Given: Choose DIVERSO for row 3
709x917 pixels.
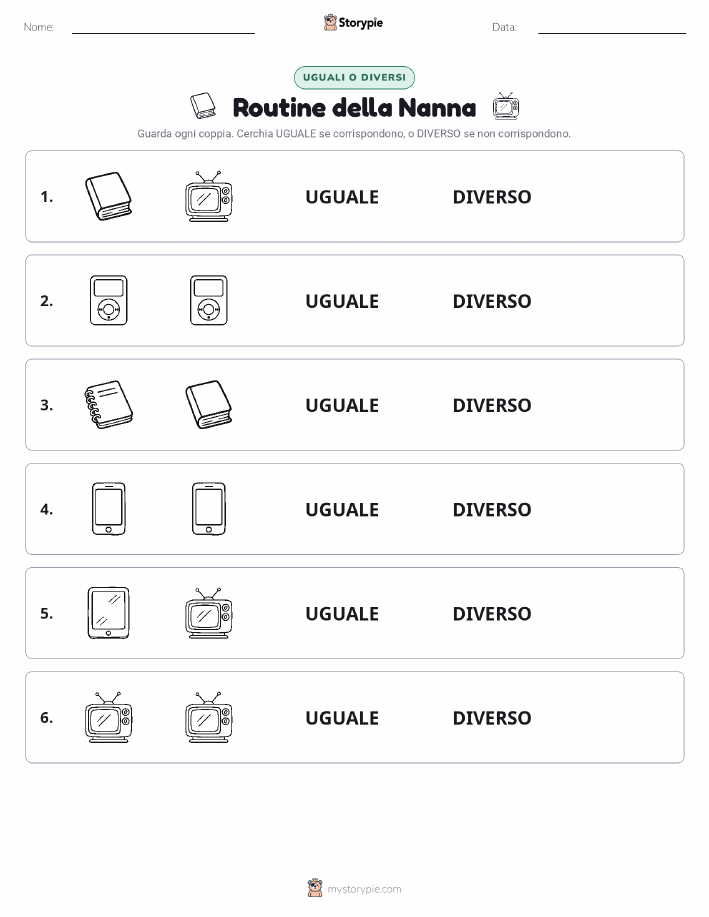Looking at the screenshot, I should 492,405.
